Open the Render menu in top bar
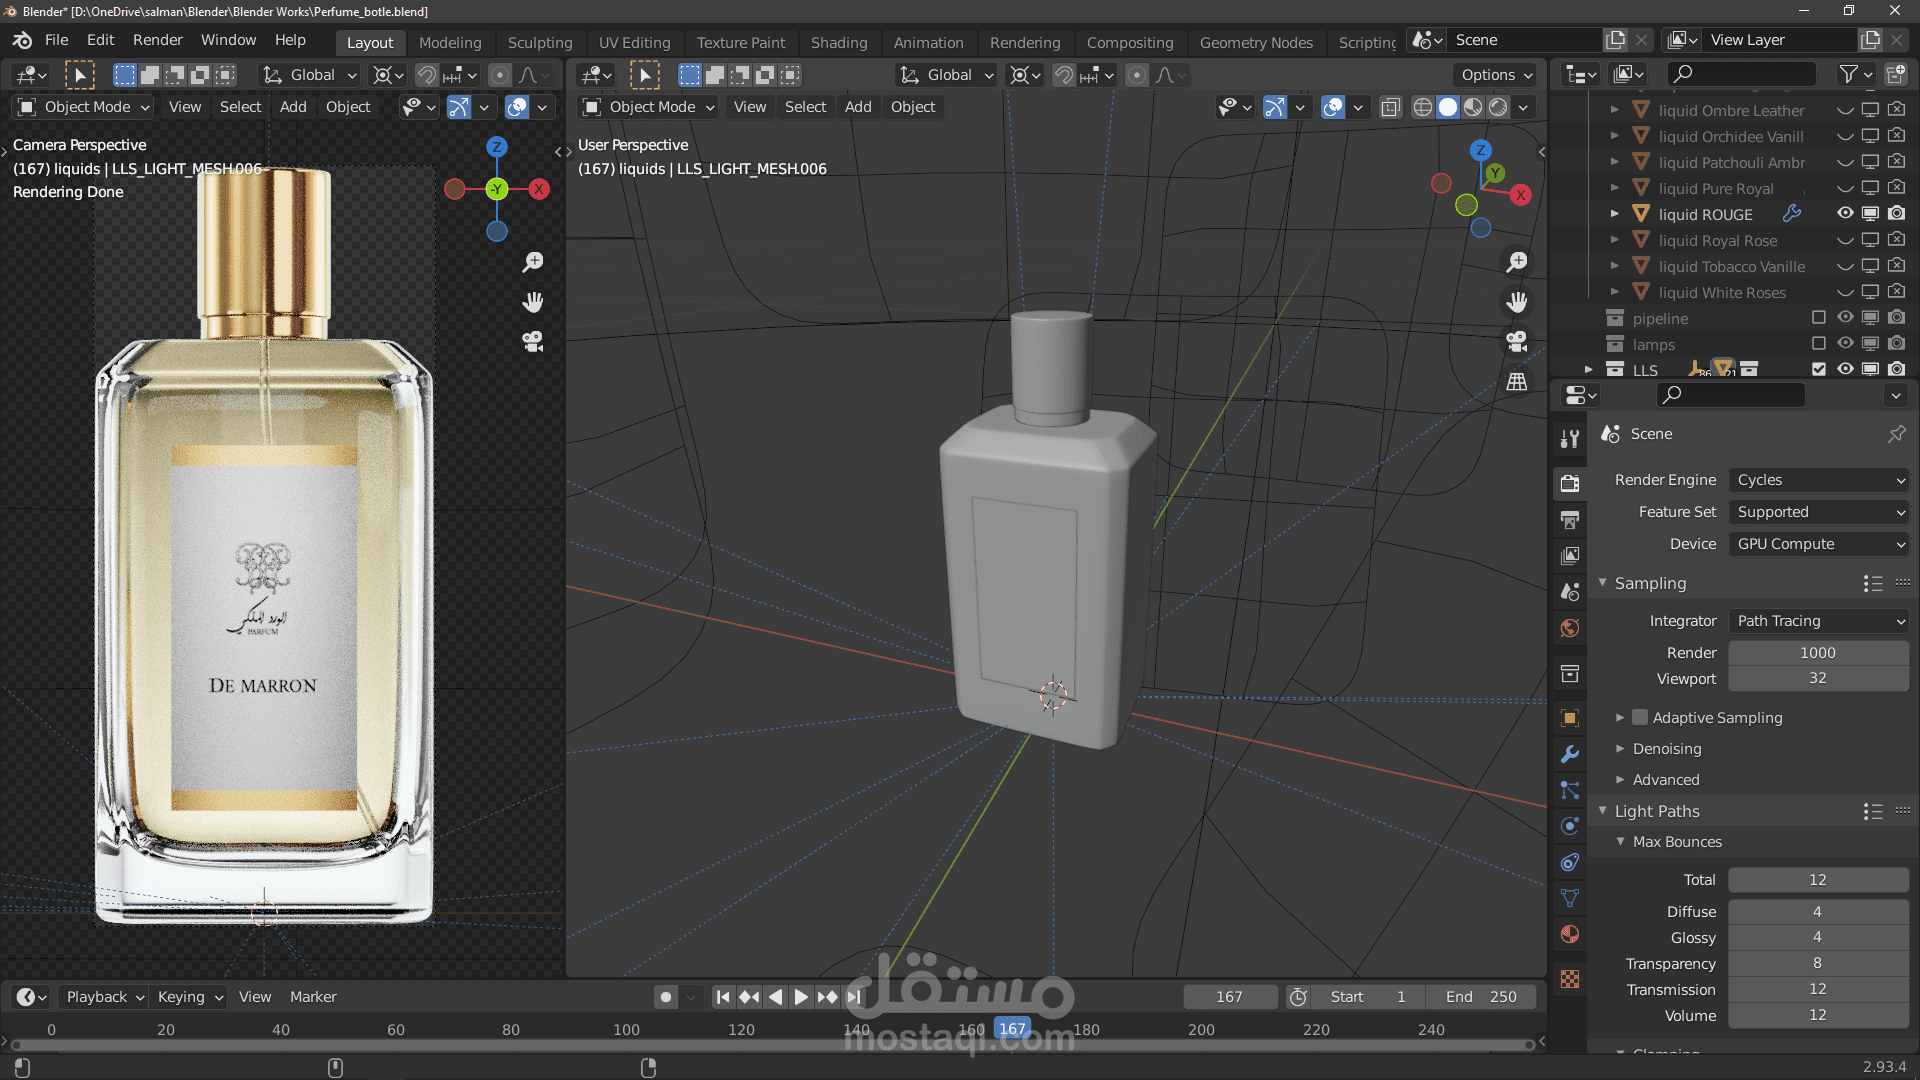Image resolution: width=1920 pixels, height=1080 pixels. pyautogui.click(x=157, y=40)
